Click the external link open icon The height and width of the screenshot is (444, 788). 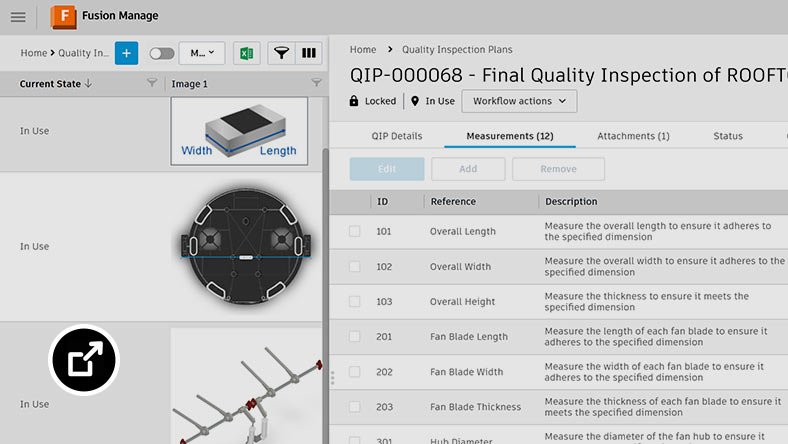coord(83,359)
